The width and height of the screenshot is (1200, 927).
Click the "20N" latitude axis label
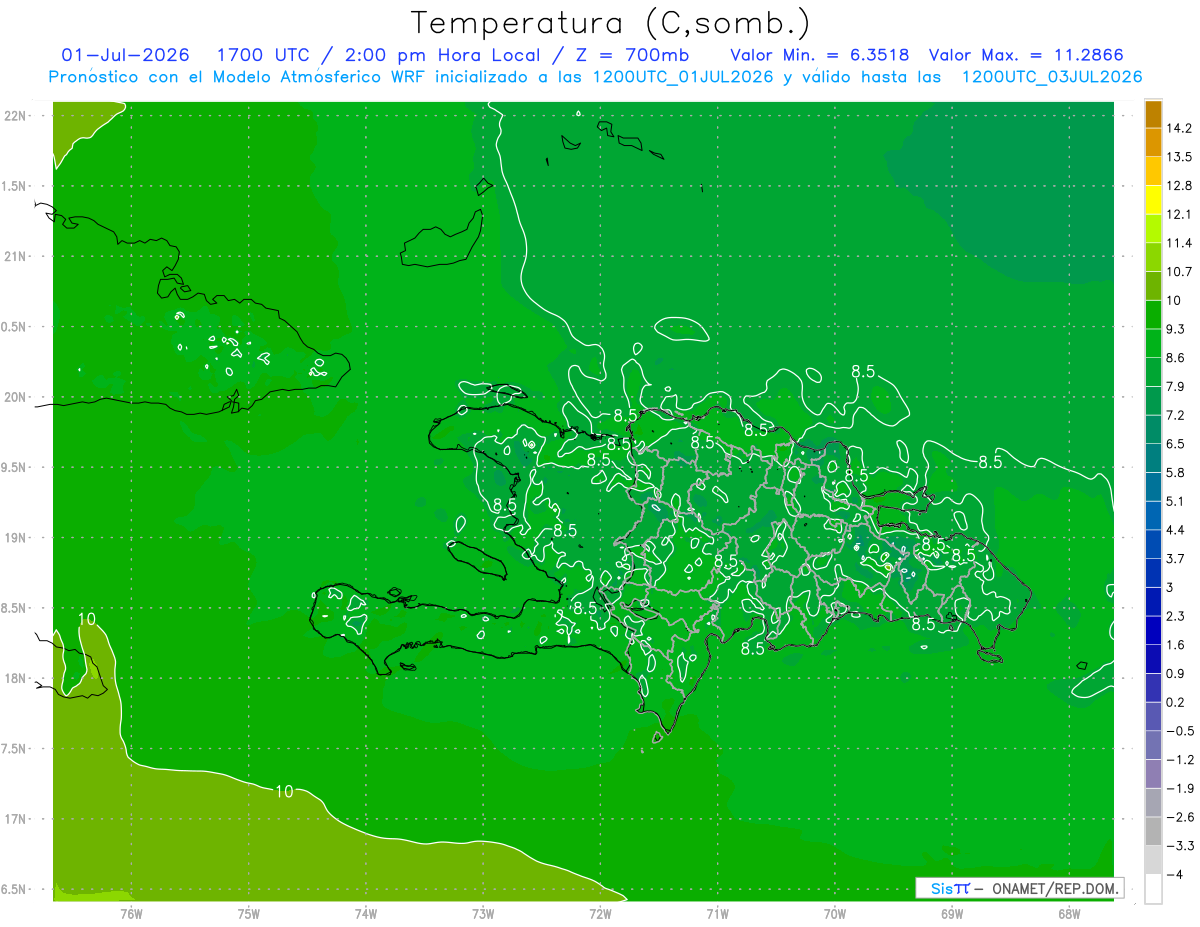16,397
